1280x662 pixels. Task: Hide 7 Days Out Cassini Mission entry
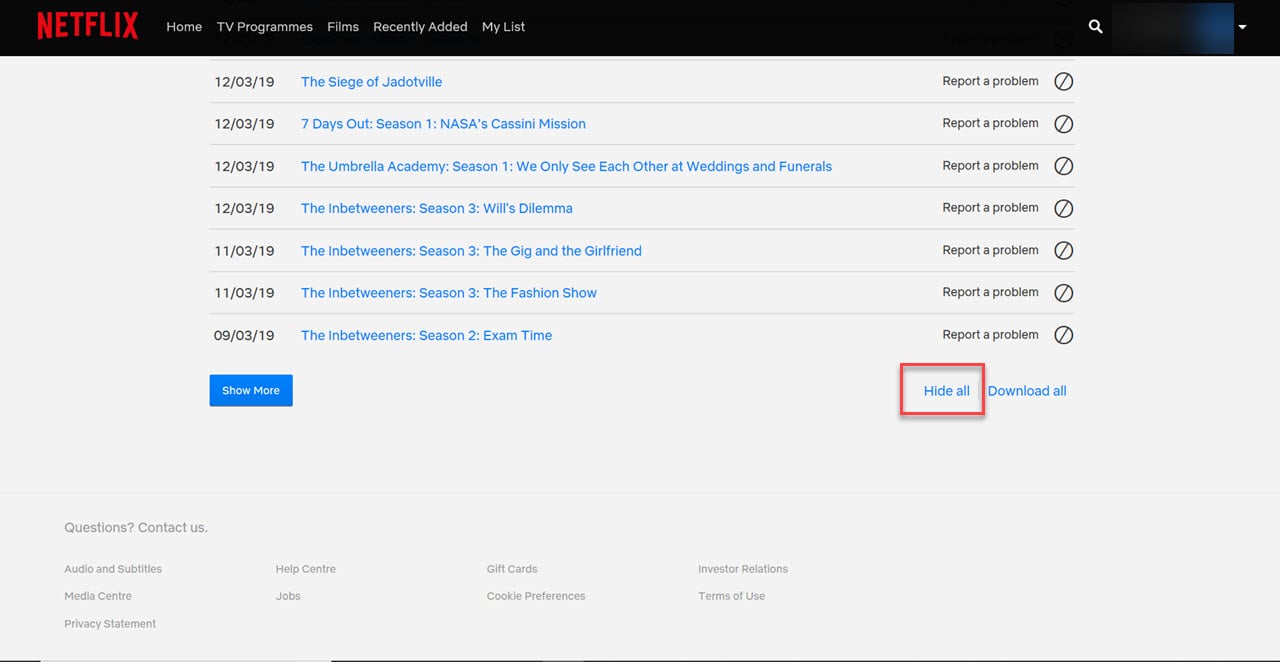coord(1064,124)
